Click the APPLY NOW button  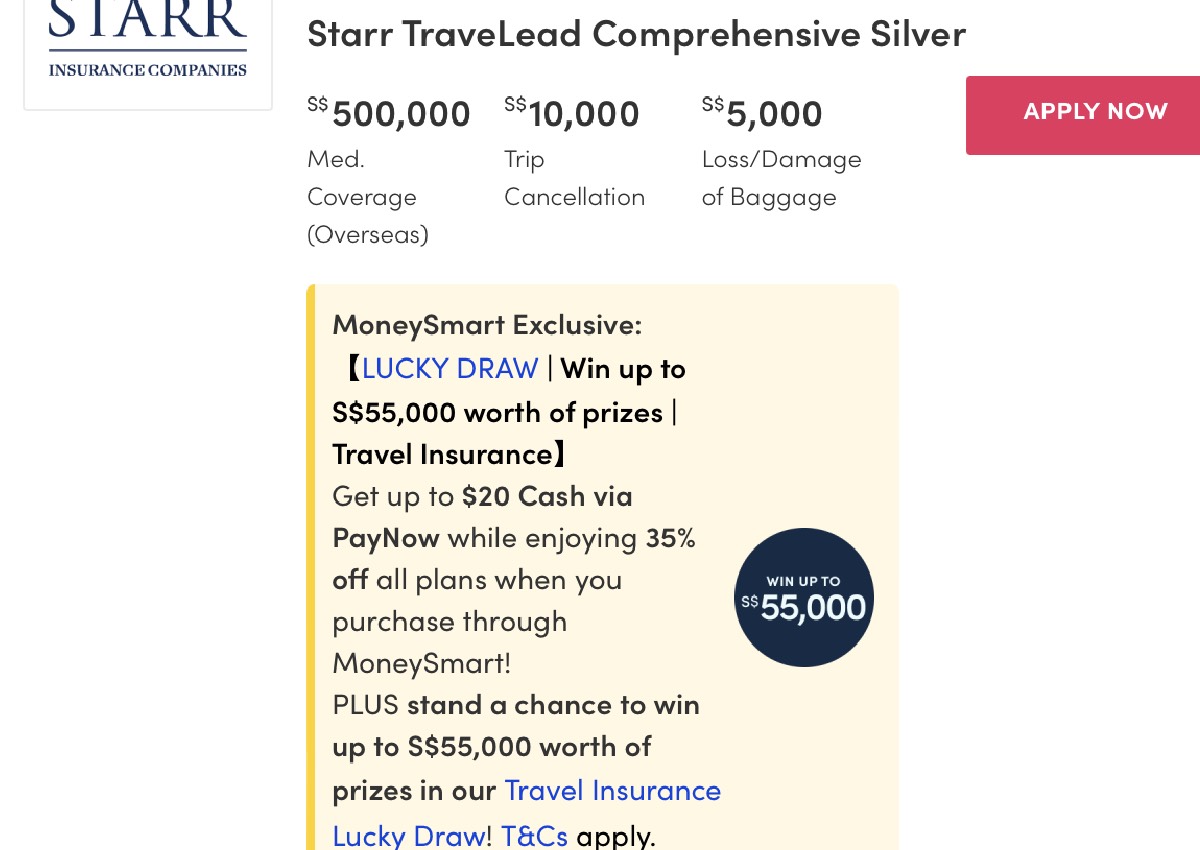1095,112
